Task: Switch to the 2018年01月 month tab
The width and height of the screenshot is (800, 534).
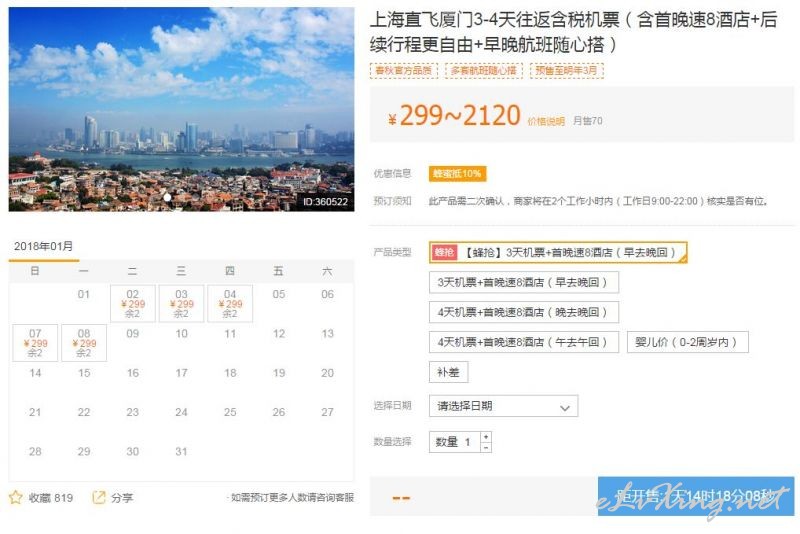Action: point(43,246)
